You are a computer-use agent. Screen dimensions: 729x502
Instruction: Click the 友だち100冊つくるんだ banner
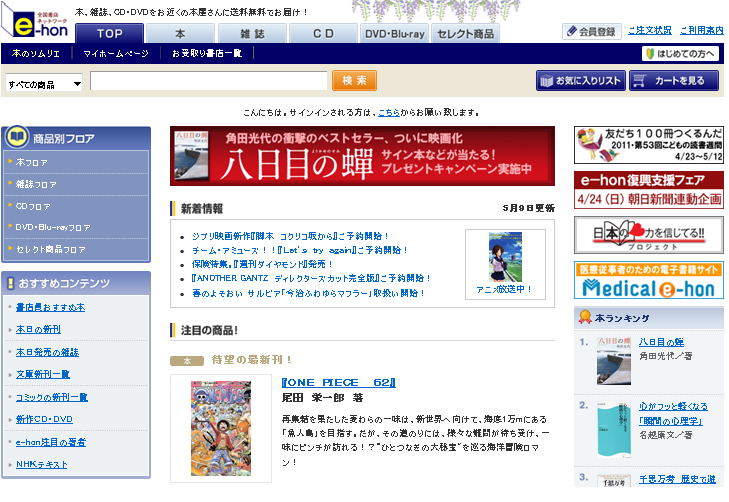[x=649, y=145]
